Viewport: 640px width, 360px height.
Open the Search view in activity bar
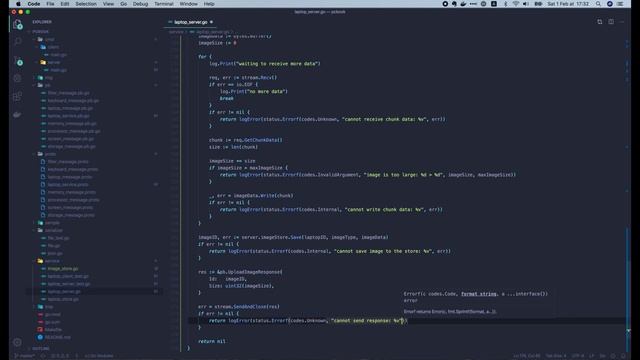pos(17,42)
